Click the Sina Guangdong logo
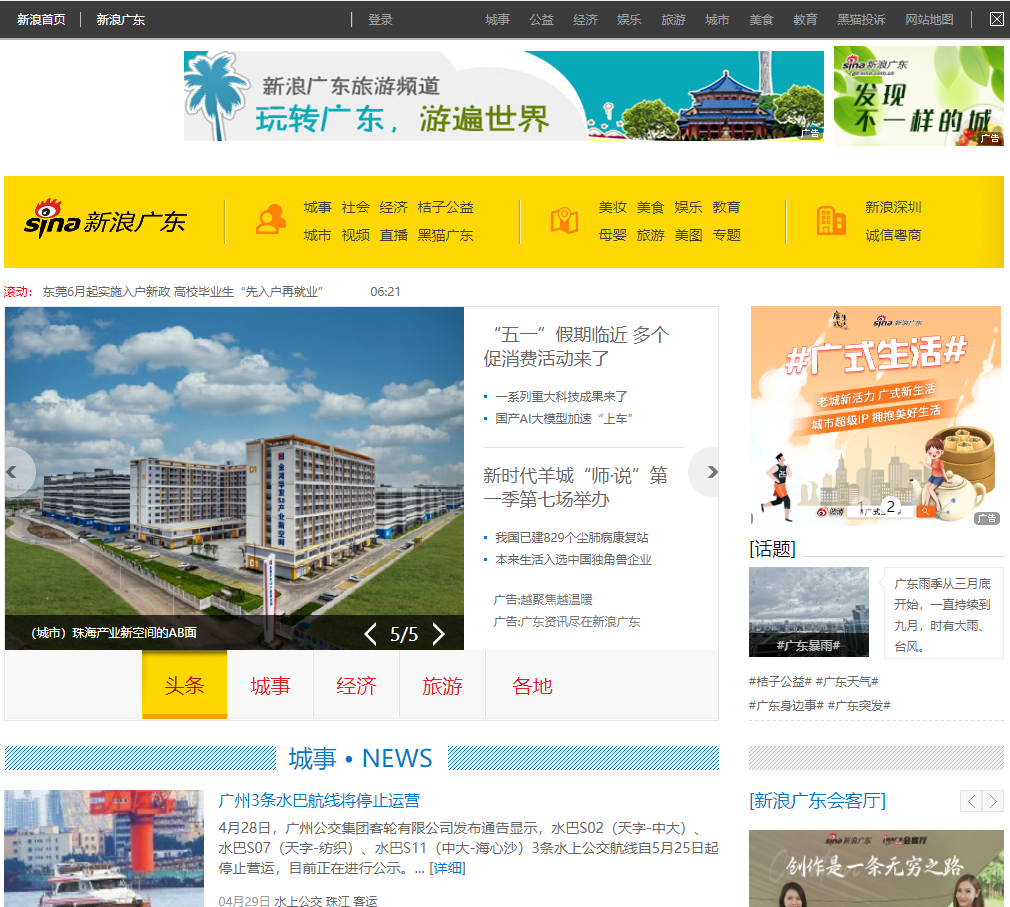This screenshot has height=907, width=1010. tap(105, 220)
